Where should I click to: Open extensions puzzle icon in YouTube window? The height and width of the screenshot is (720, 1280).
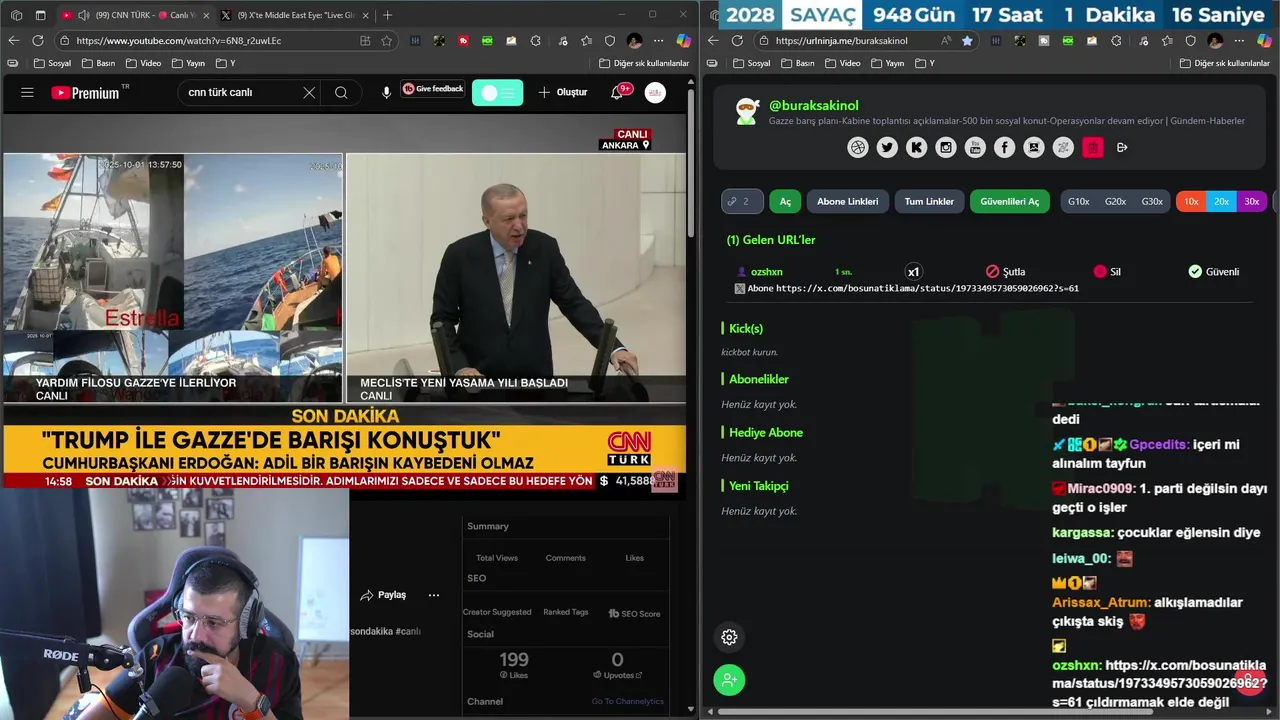(x=536, y=40)
